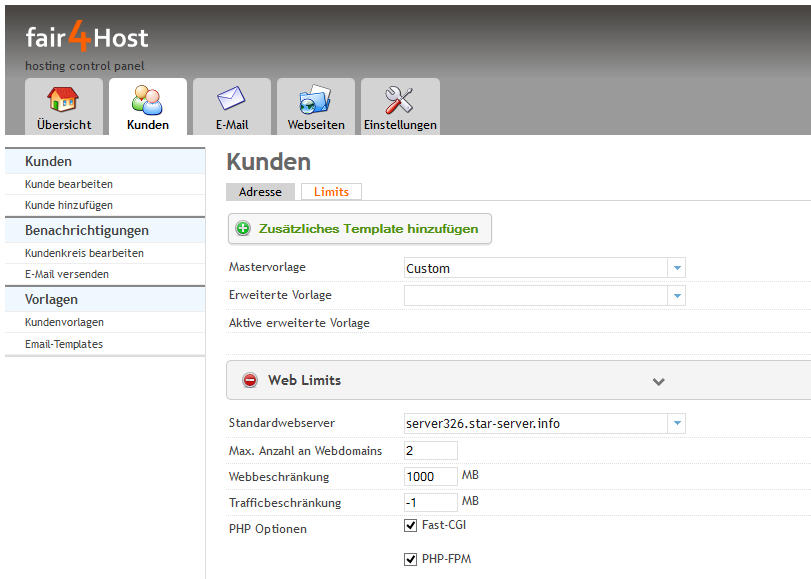Switch to the Adresse tab
This screenshot has height=579, width=811.
260,192
